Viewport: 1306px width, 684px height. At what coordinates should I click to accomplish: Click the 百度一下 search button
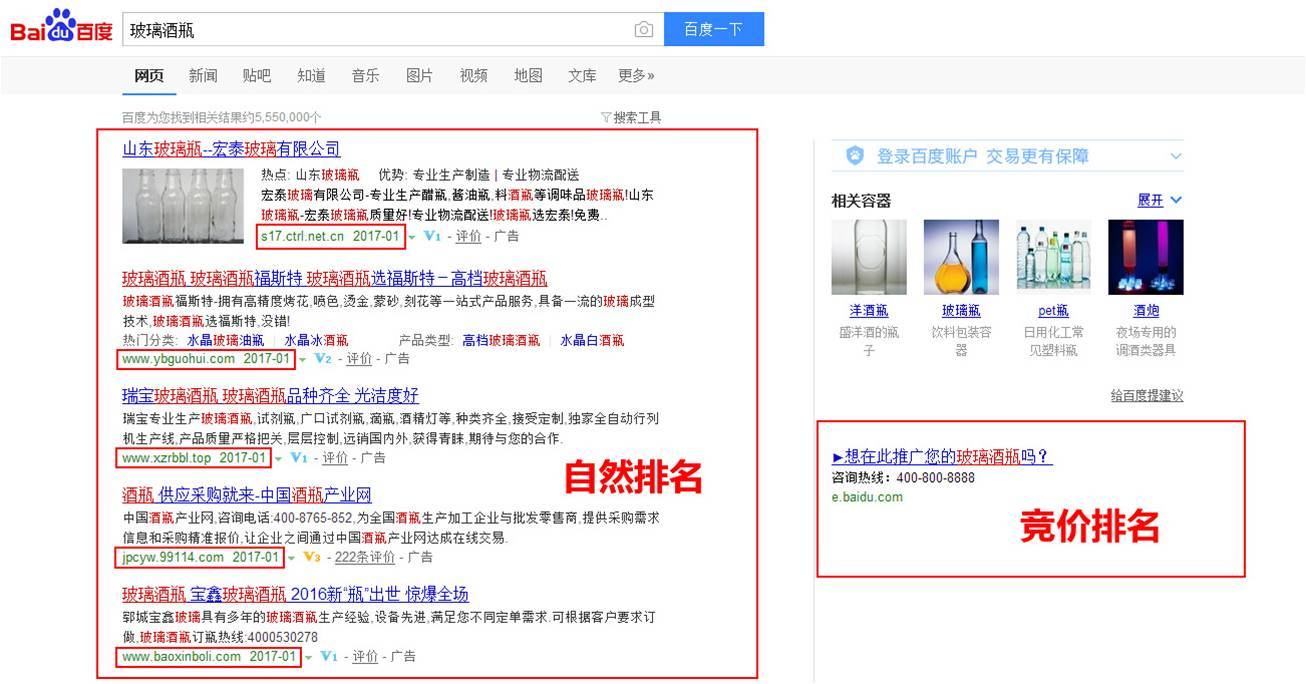(714, 29)
